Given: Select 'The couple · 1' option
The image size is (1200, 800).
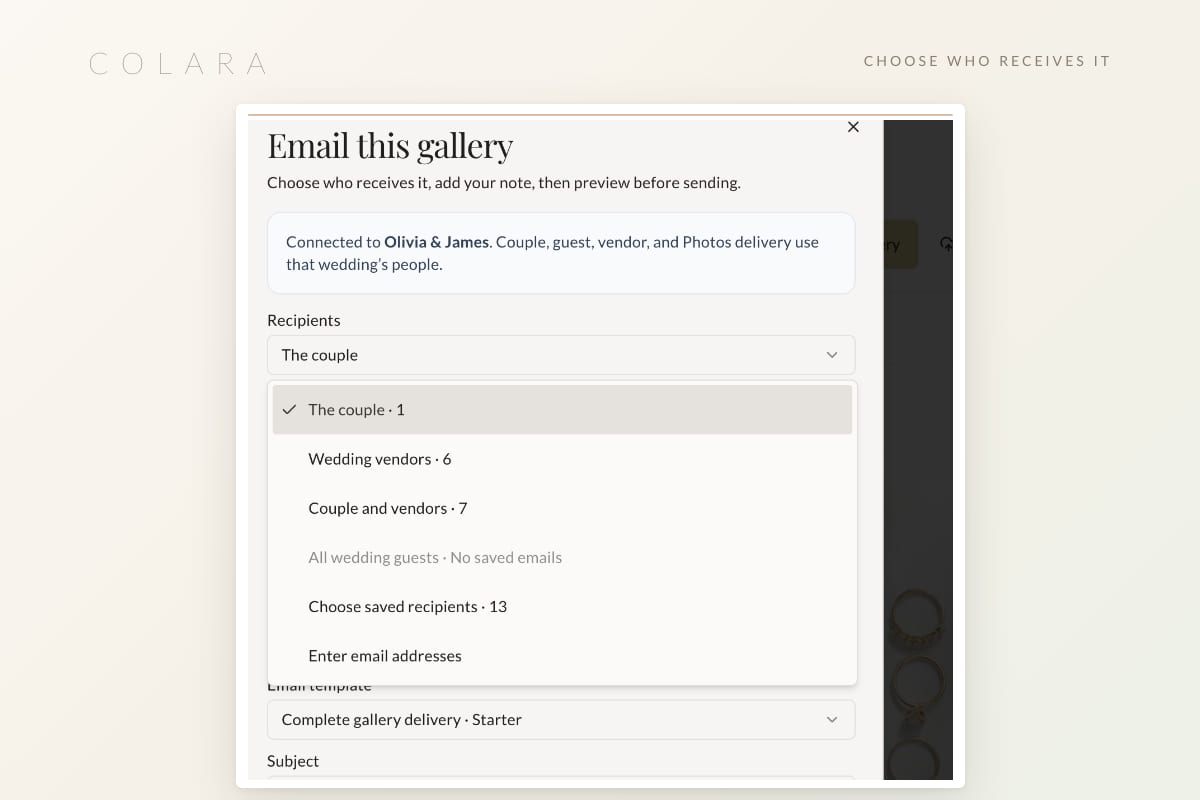Looking at the screenshot, I should click(562, 410).
